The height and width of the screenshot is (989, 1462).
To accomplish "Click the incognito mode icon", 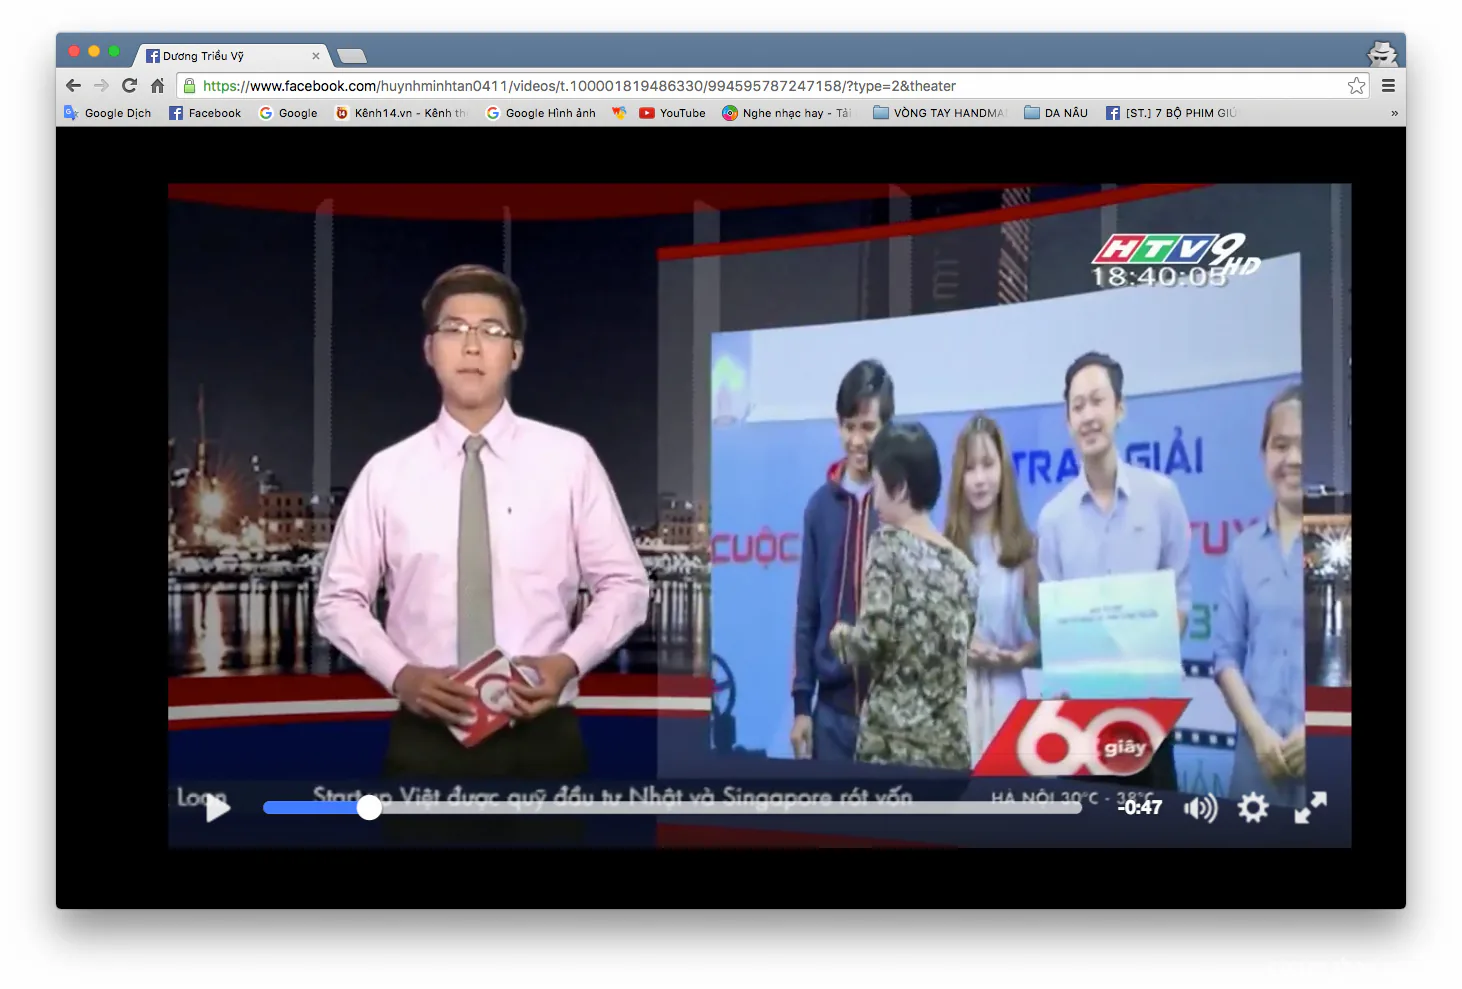I will 1382,54.
